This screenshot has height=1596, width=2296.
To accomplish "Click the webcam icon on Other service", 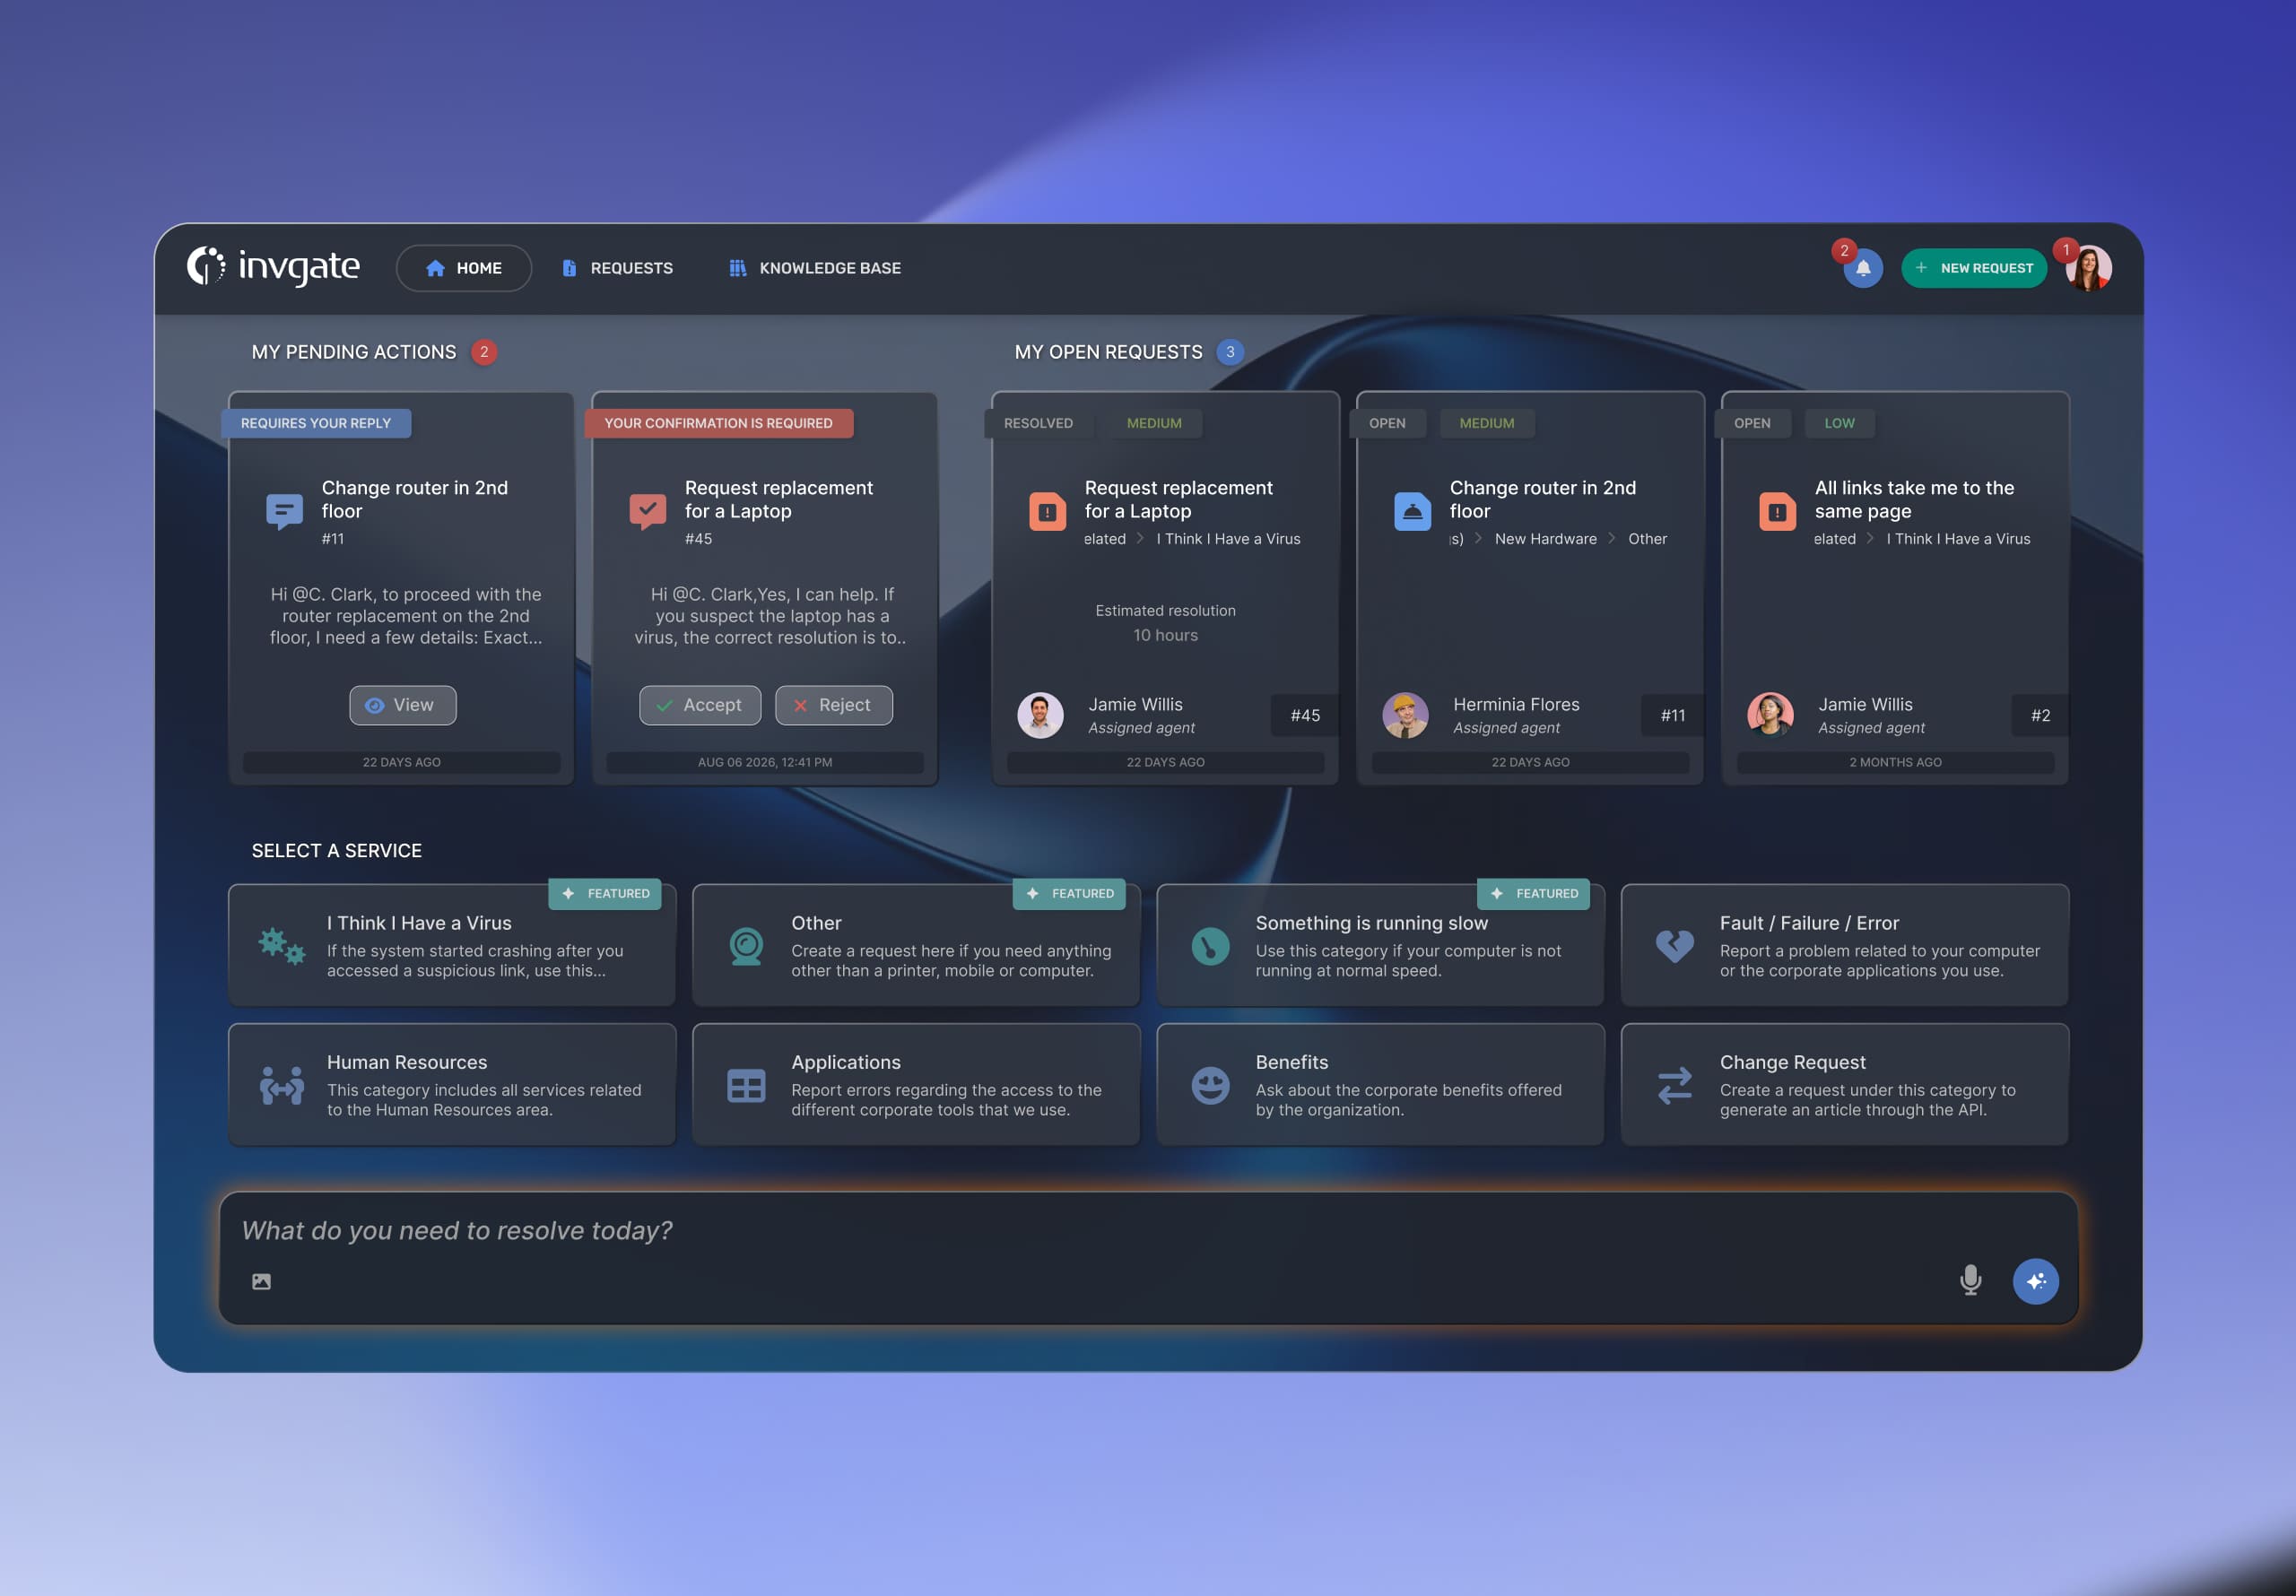I will pyautogui.click(x=746, y=946).
